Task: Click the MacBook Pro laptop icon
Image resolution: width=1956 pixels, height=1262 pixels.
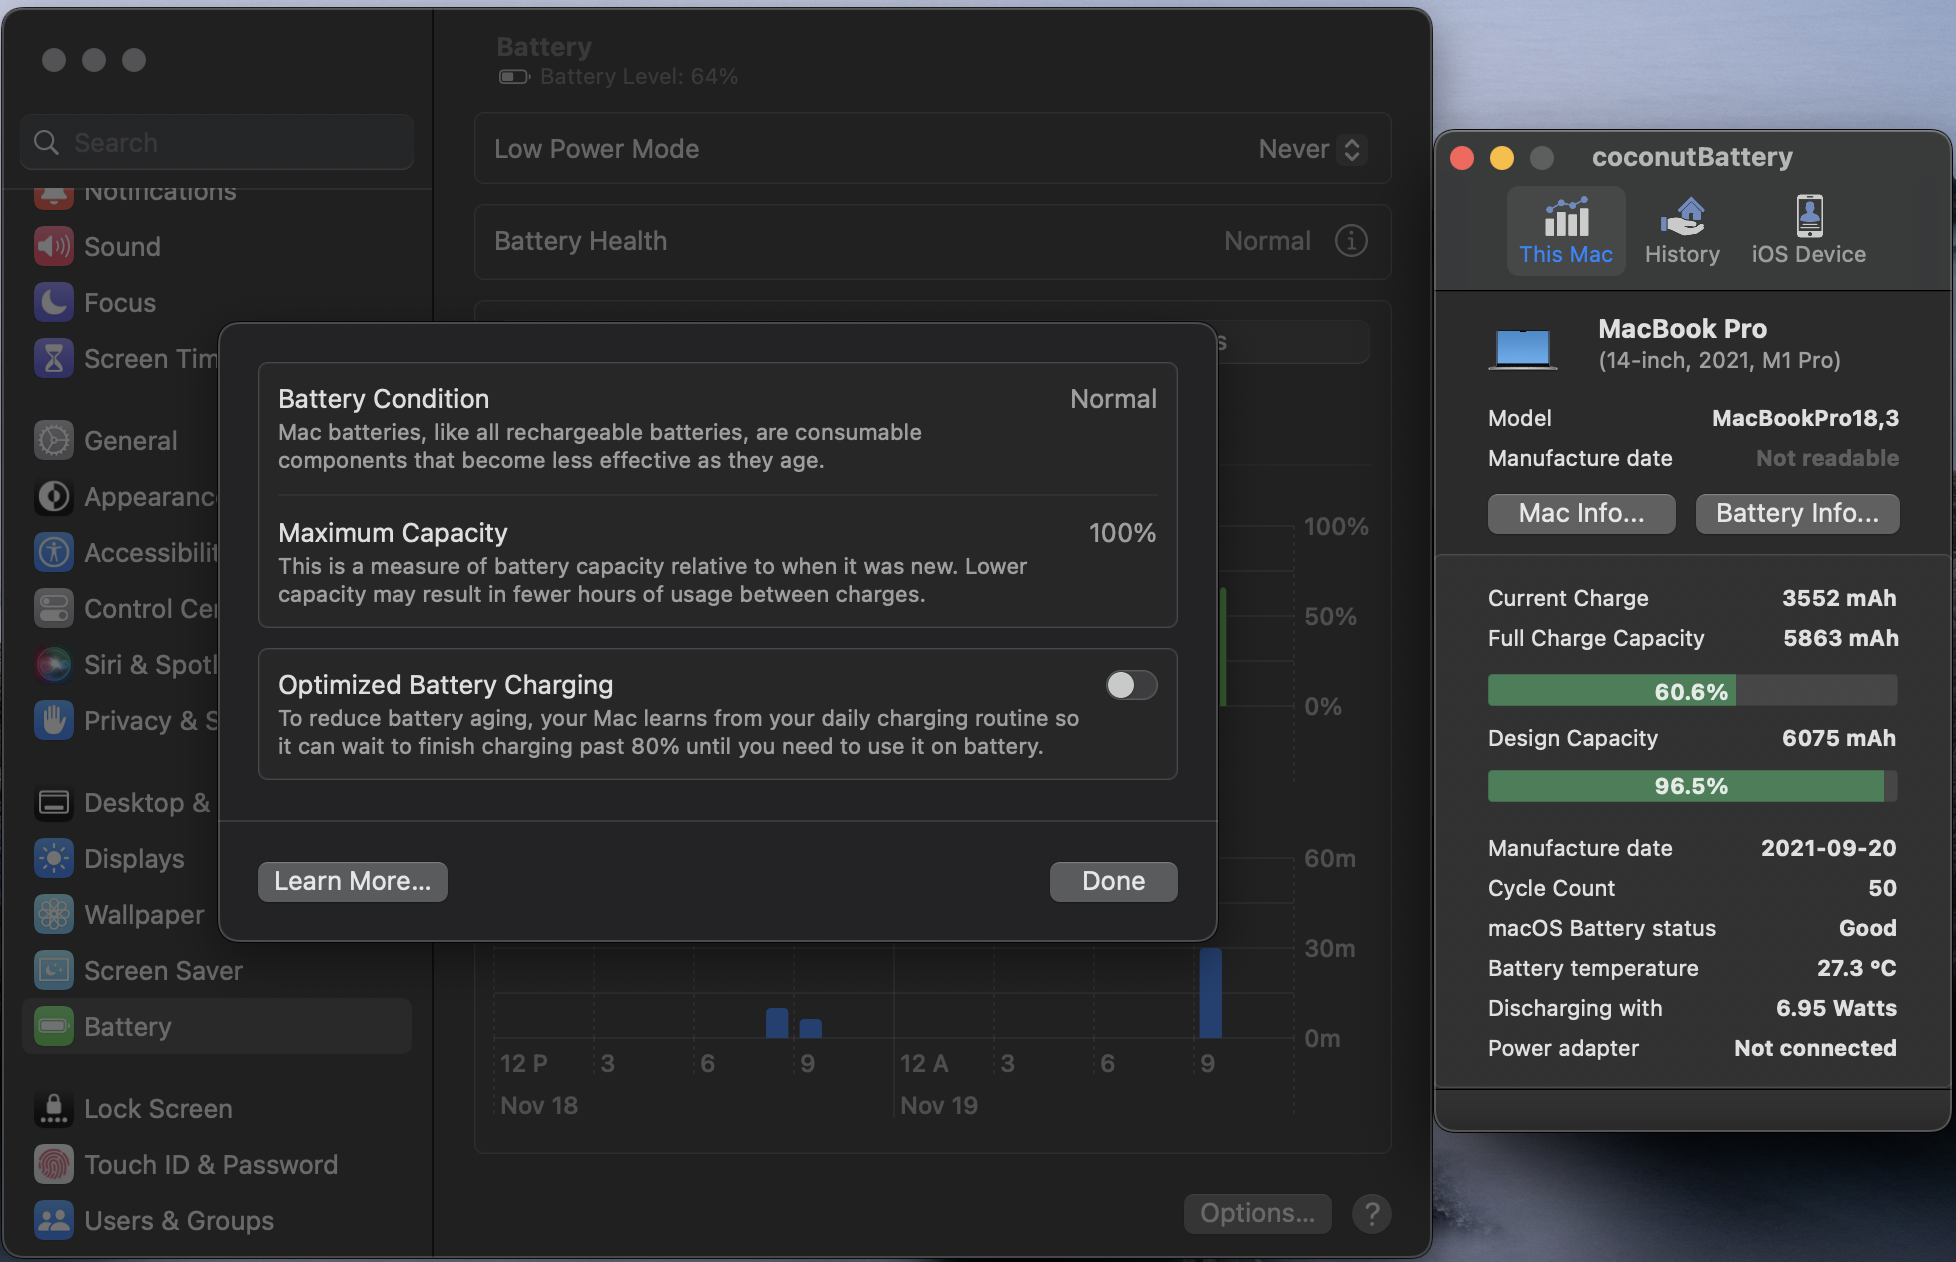Action: tap(1522, 348)
